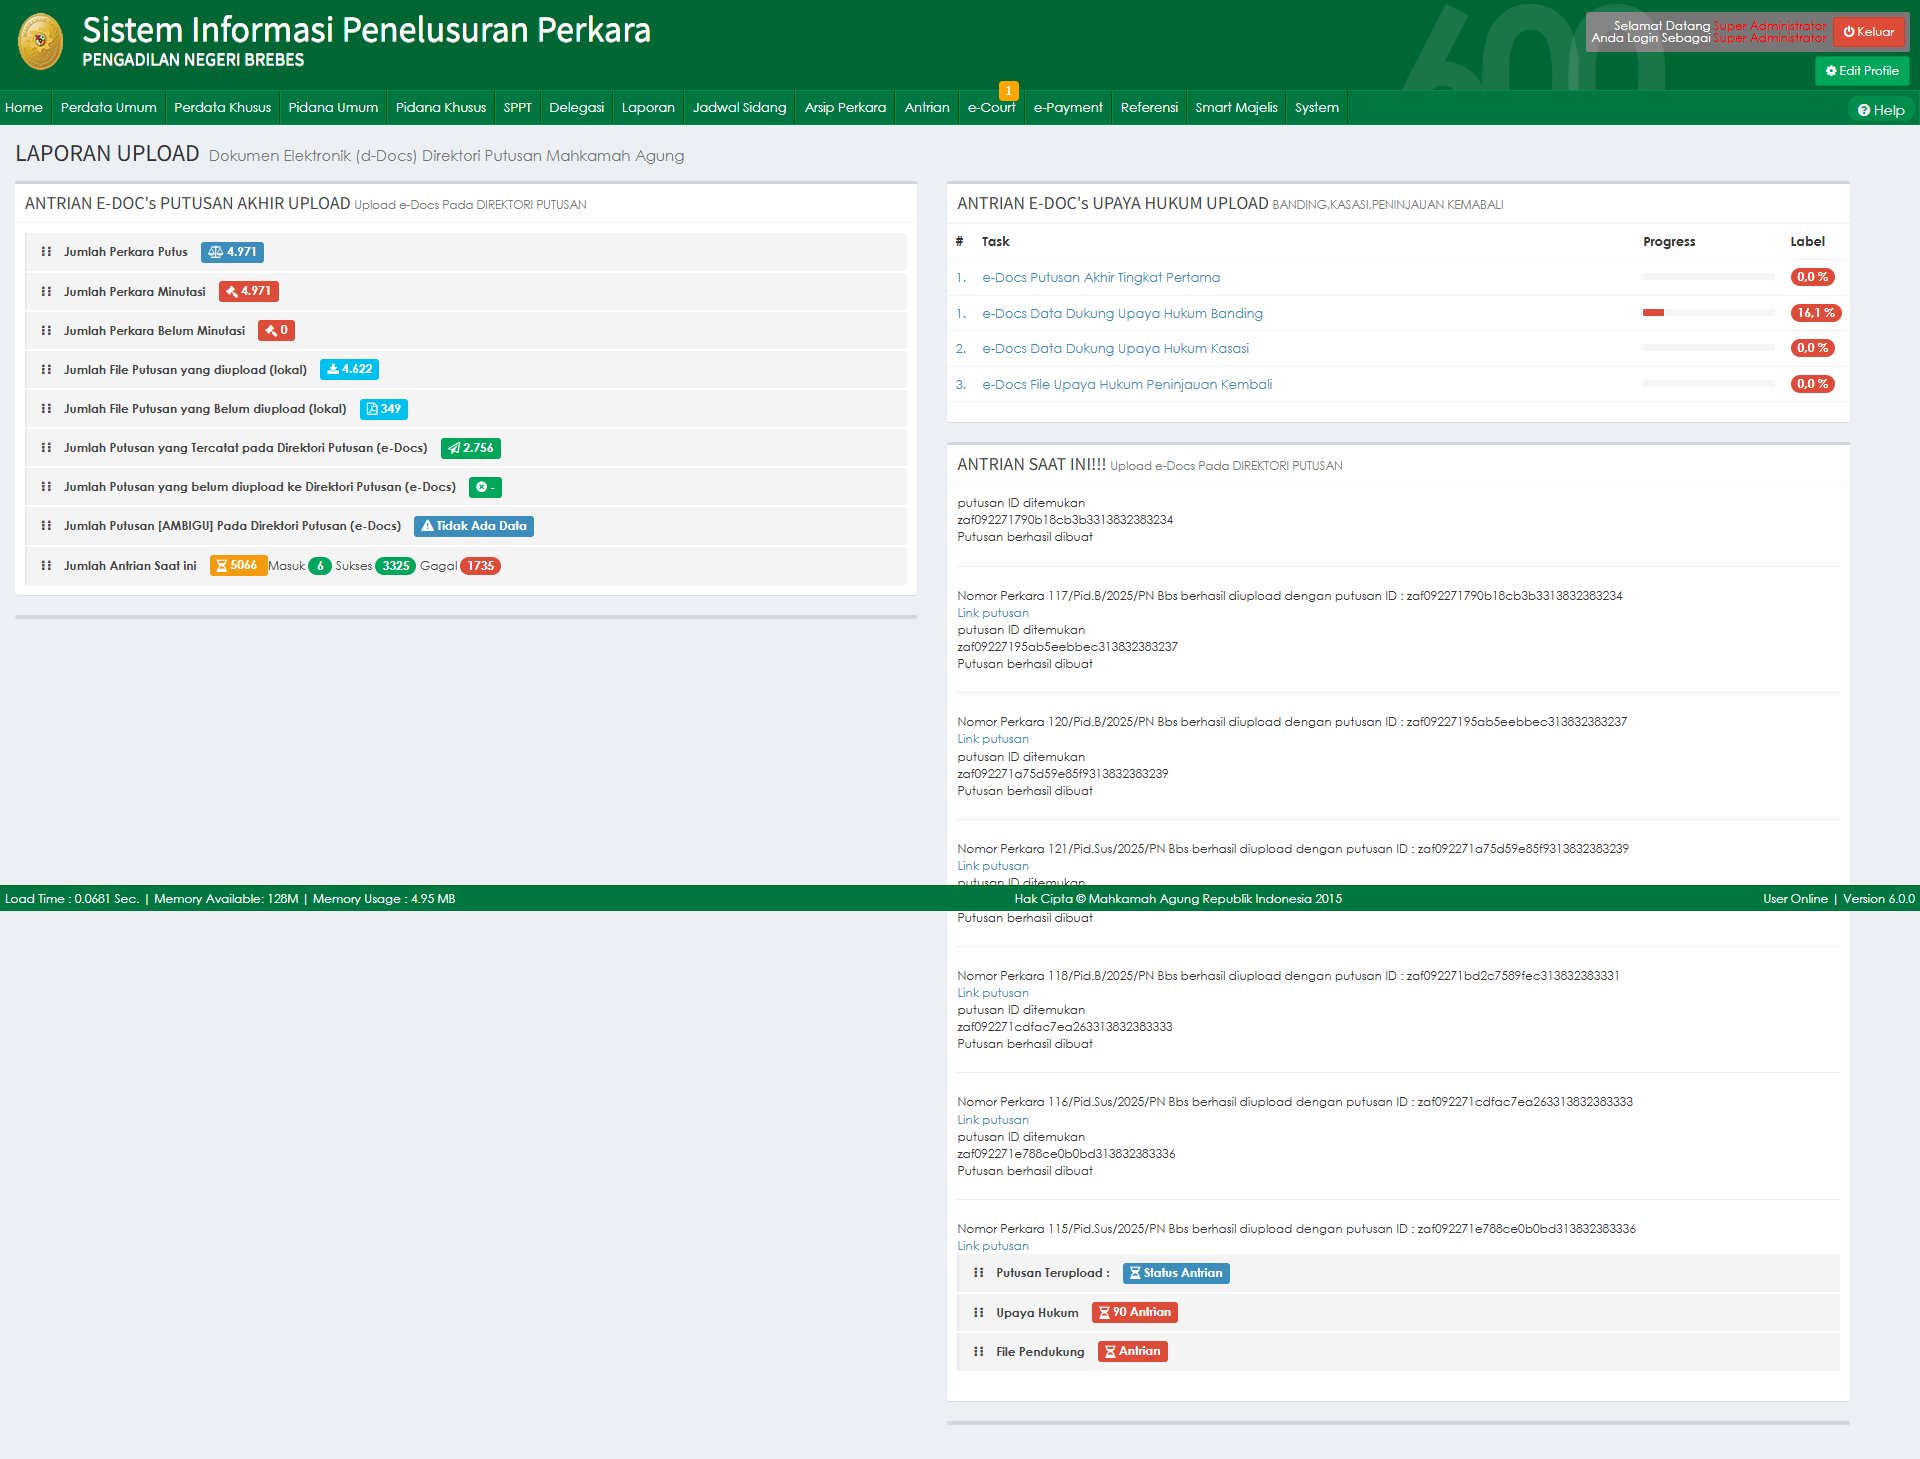
Task: Click the 2.756 e-Docs recorded badge
Action: click(470, 448)
